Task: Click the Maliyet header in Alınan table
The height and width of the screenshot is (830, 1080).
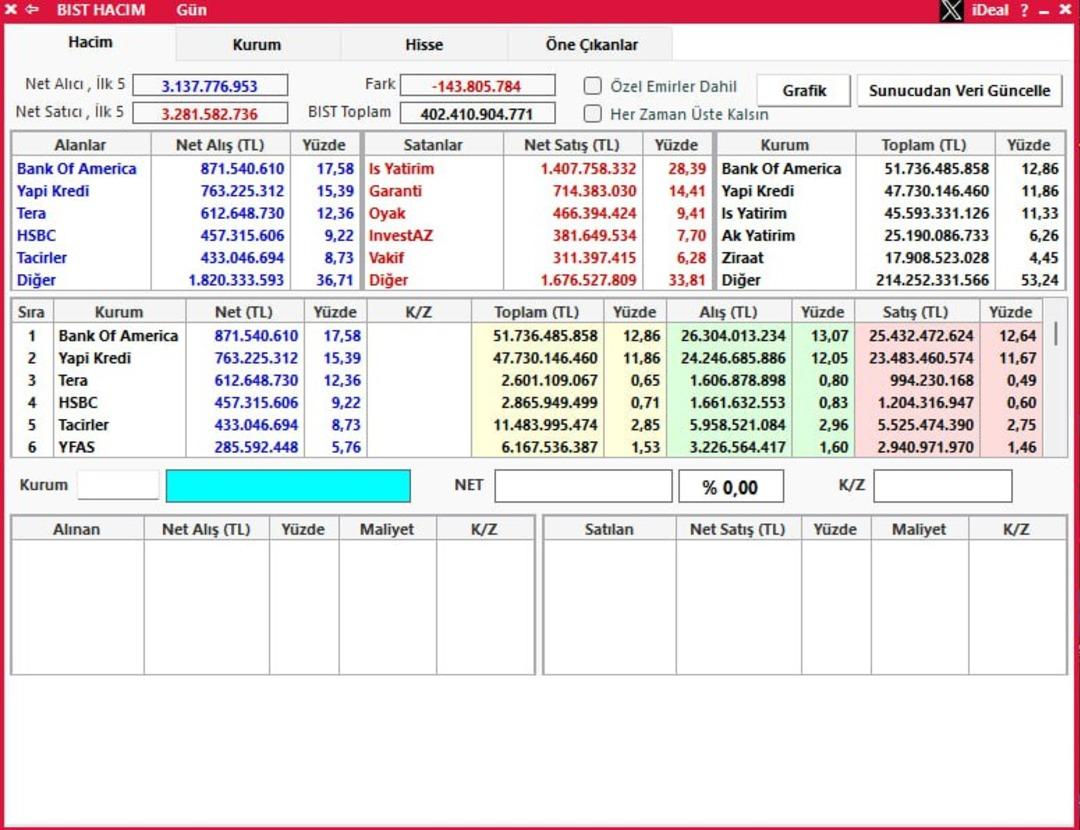Action: [x=387, y=529]
